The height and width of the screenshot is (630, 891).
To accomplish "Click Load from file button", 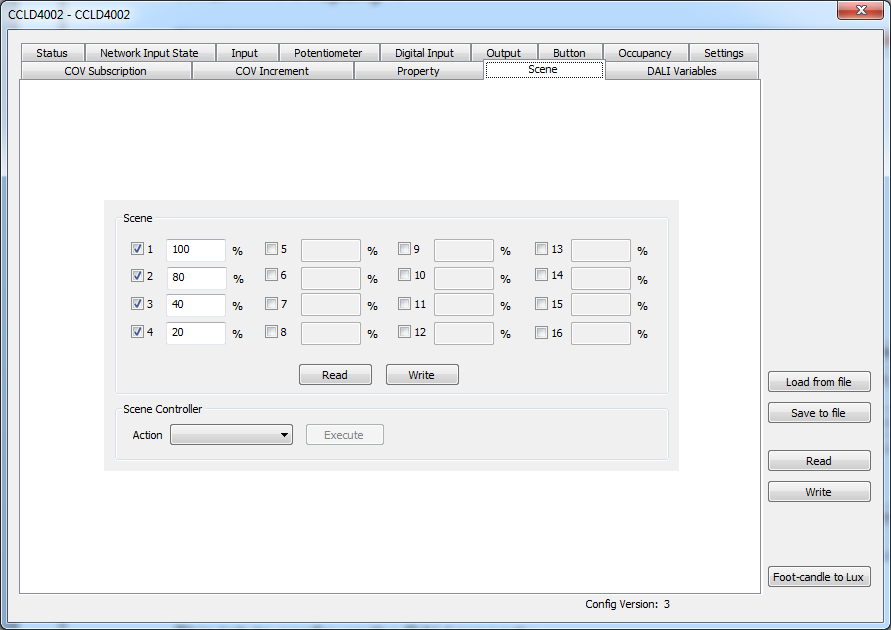I will point(819,382).
